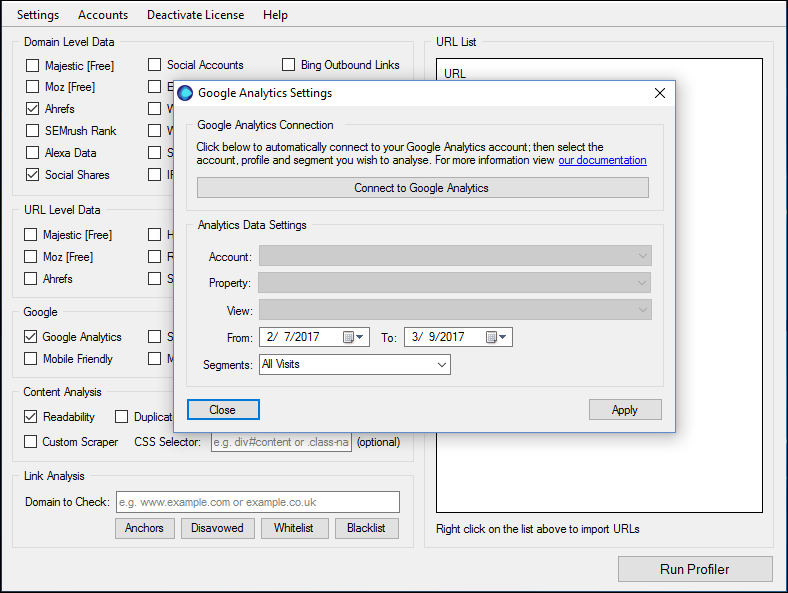Uncheck the Social Shares checkbox
788x593 pixels.
pos(33,175)
